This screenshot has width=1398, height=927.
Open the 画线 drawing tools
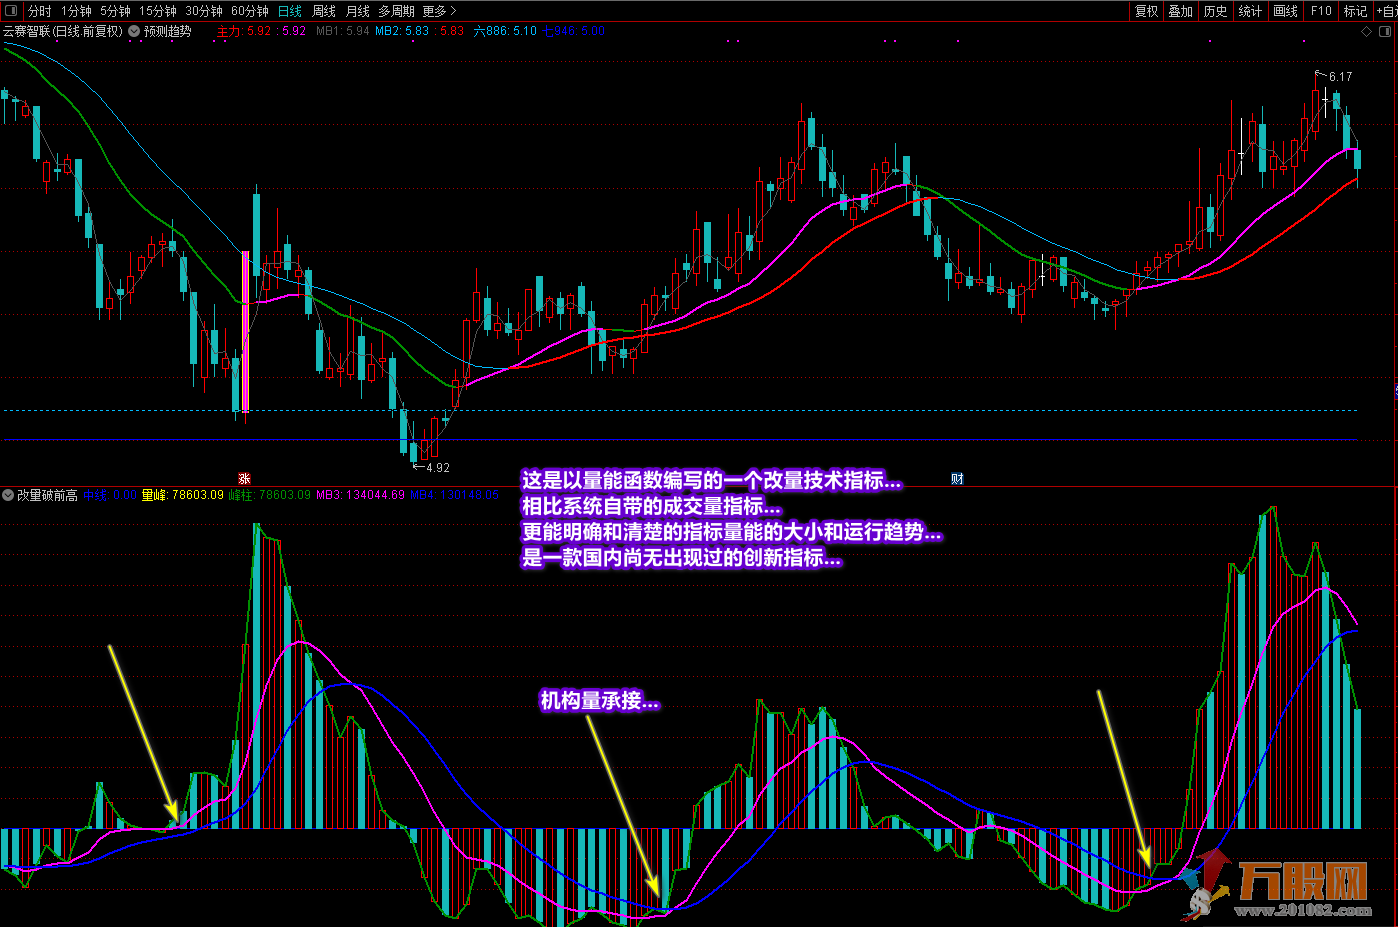[1285, 11]
